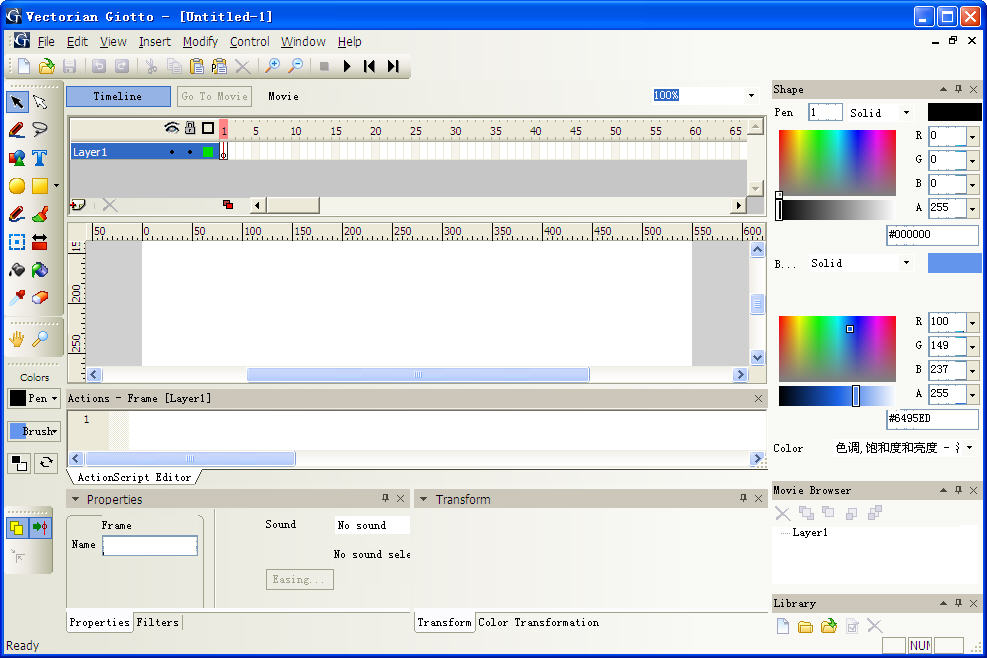Click the add new layer icon
Viewport: 987px width, 658px height.
coord(78,205)
